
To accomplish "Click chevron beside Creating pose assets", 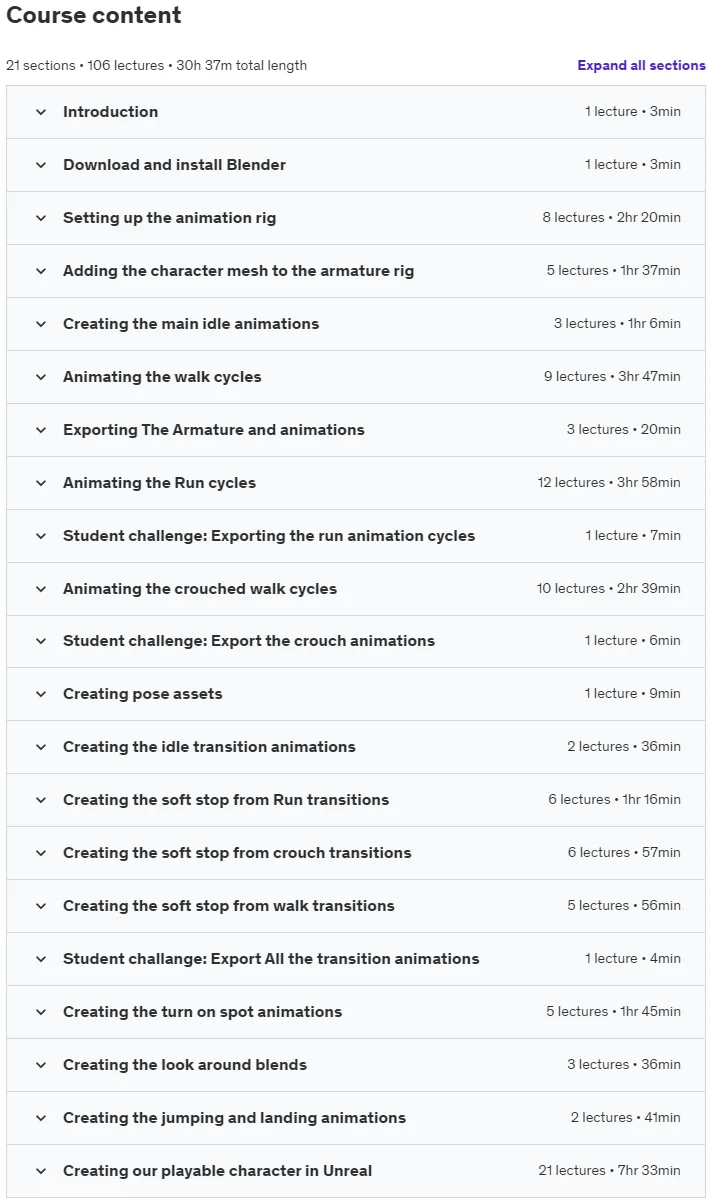I will (x=41, y=694).
